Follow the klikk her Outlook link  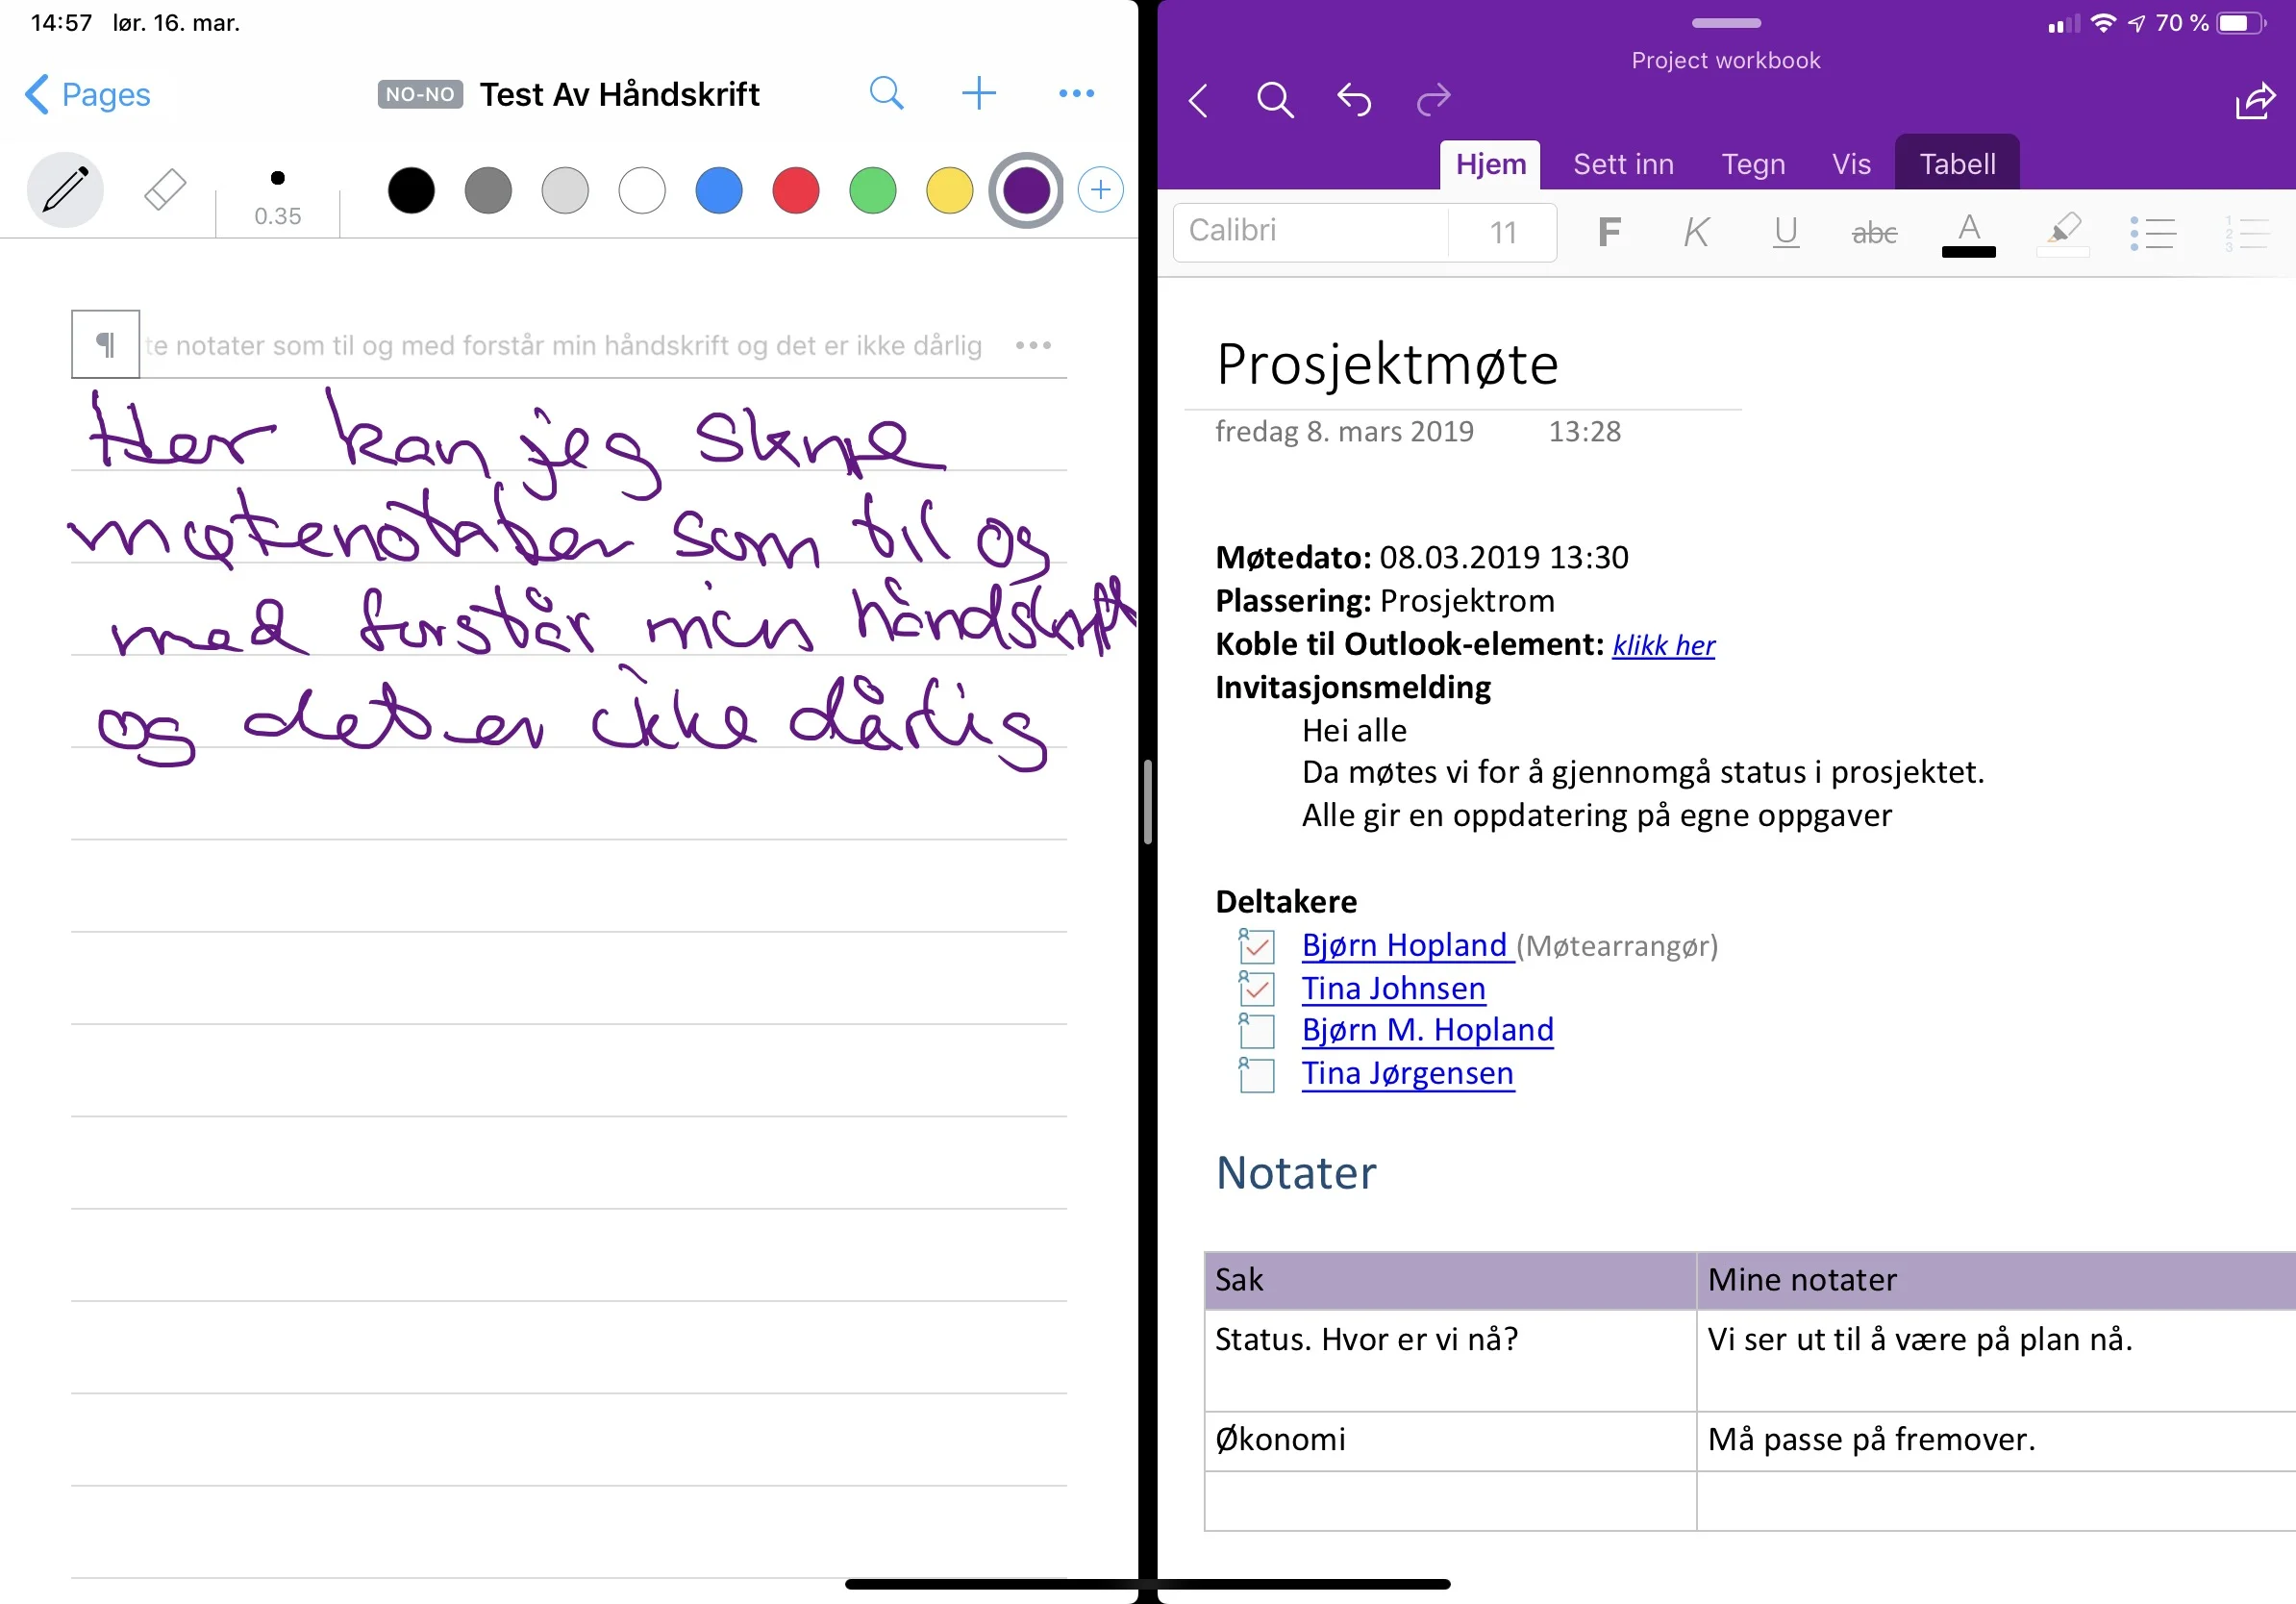tap(1663, 645)
